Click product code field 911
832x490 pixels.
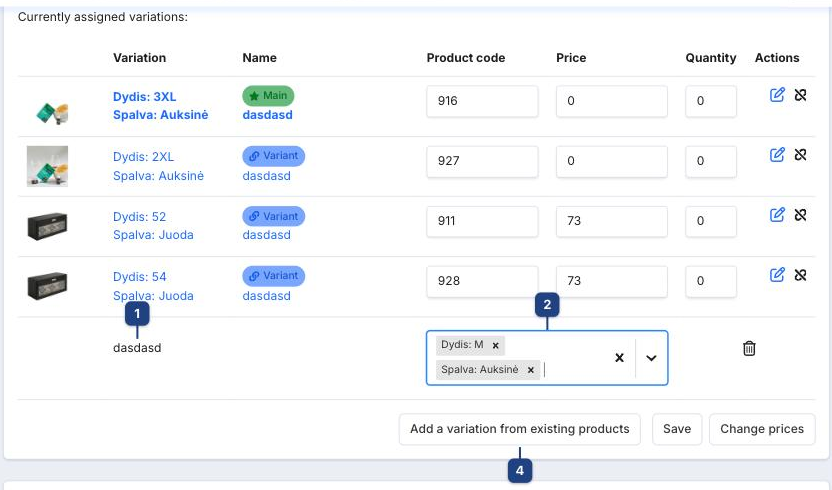click(482, 221)
